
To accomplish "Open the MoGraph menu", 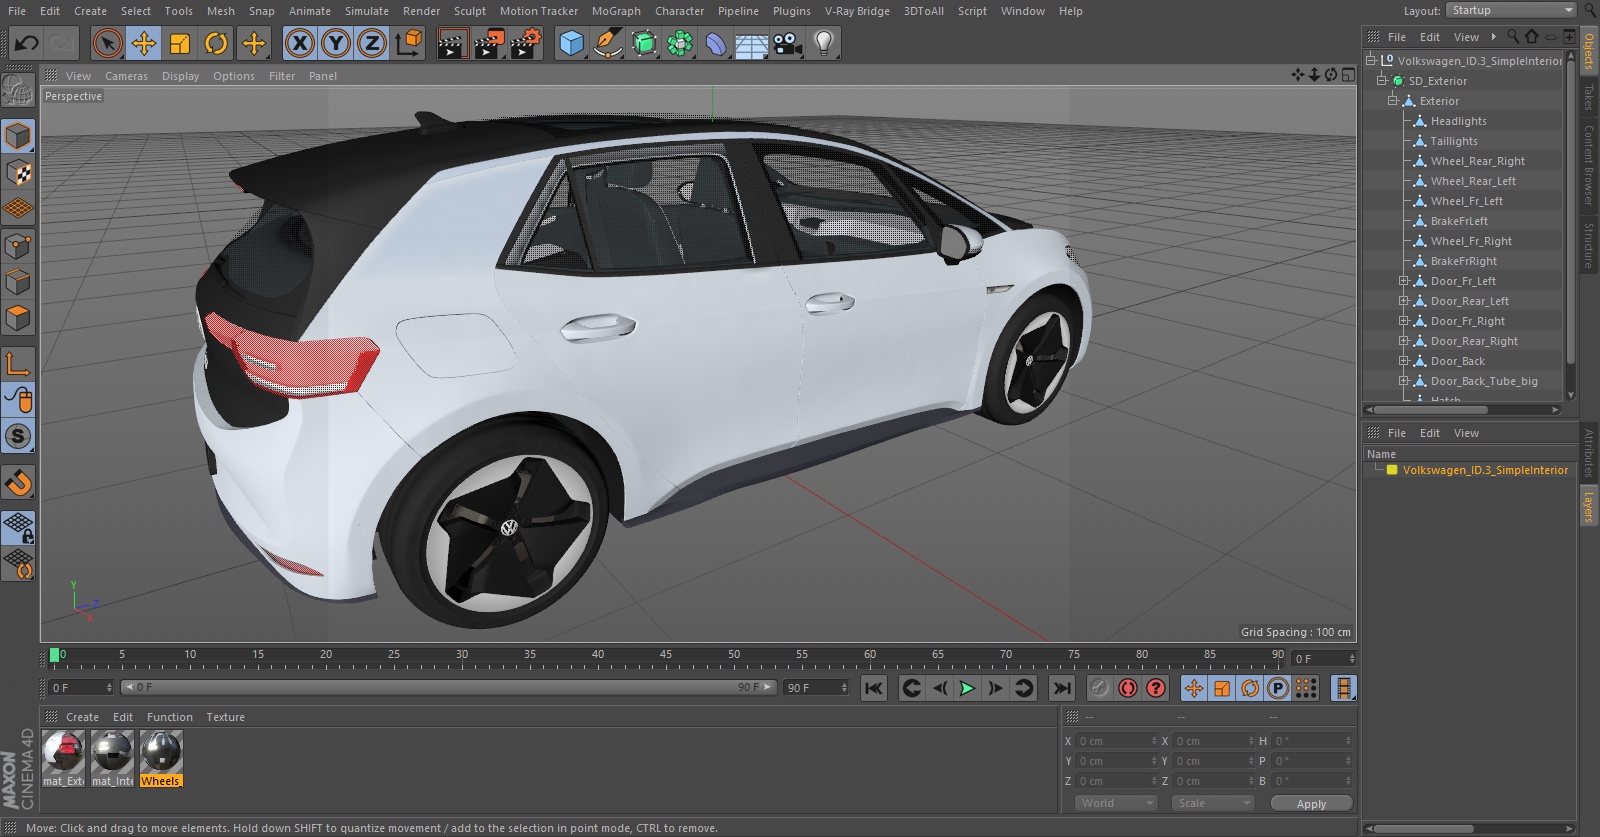I will pyautogui.click(x=616, y=11).
